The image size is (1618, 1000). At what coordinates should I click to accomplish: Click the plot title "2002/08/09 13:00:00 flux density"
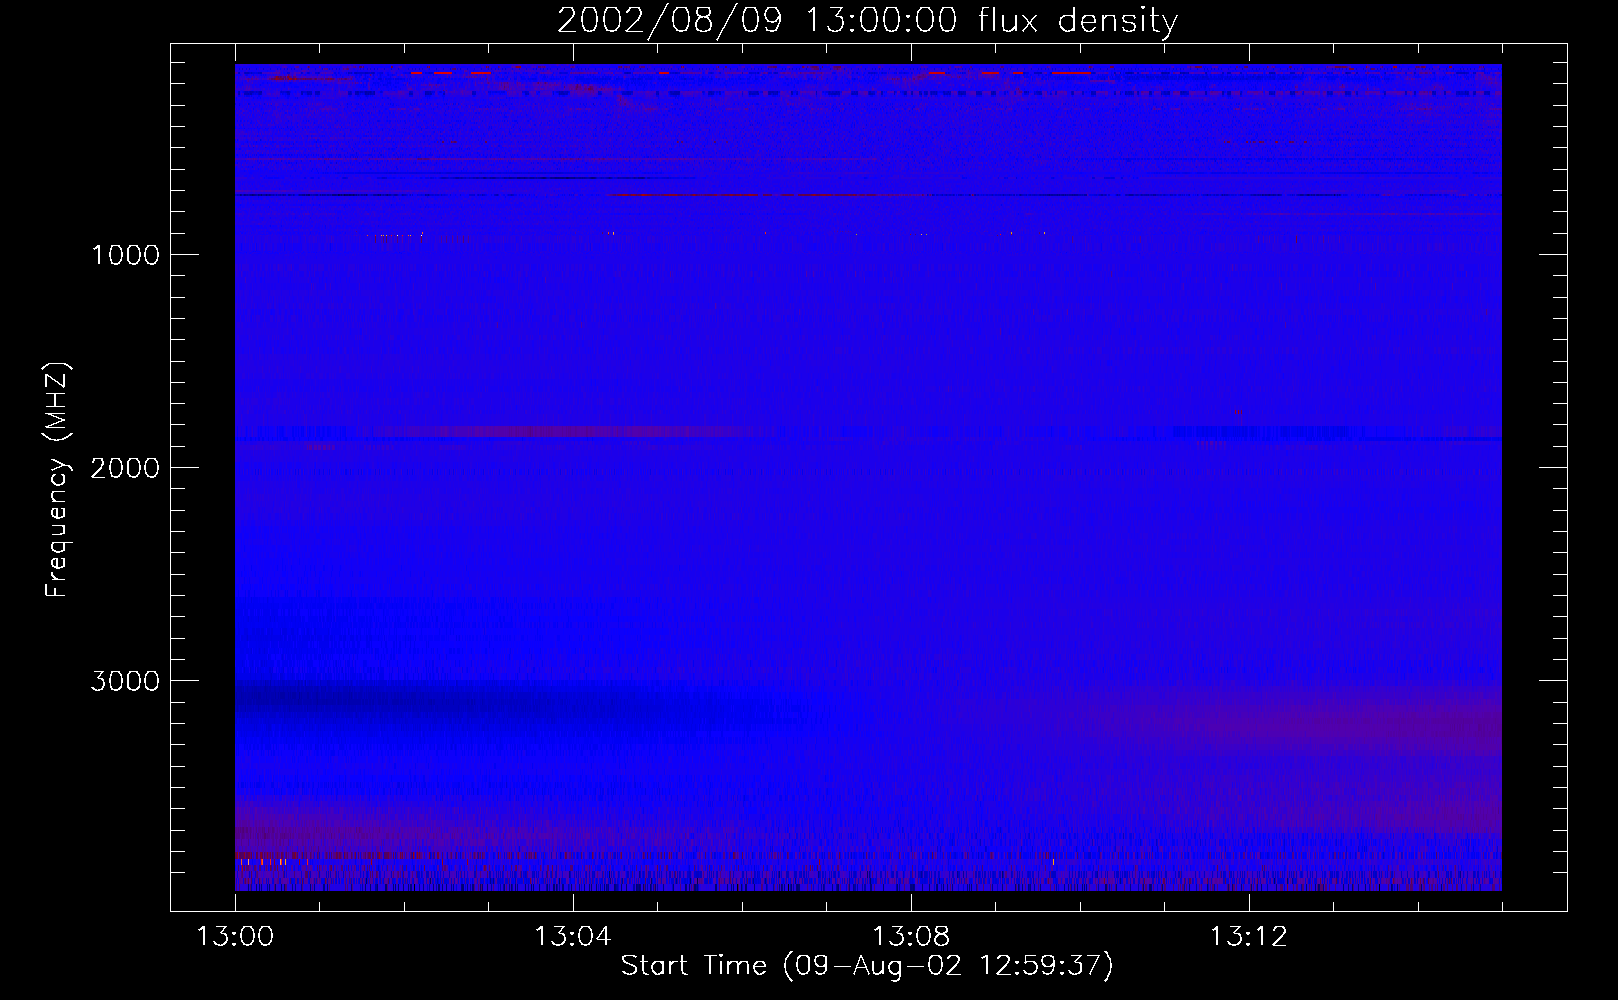(867, 20)
